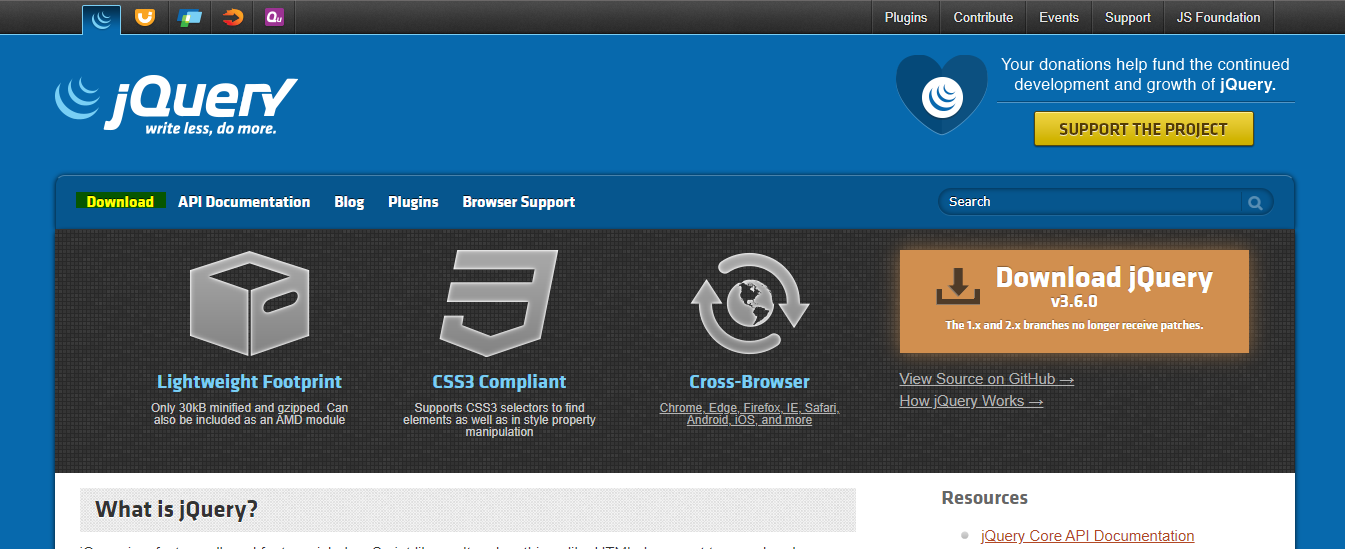Open the Sizzle project icon
The image size is (1345, 549).
point(233,17)
